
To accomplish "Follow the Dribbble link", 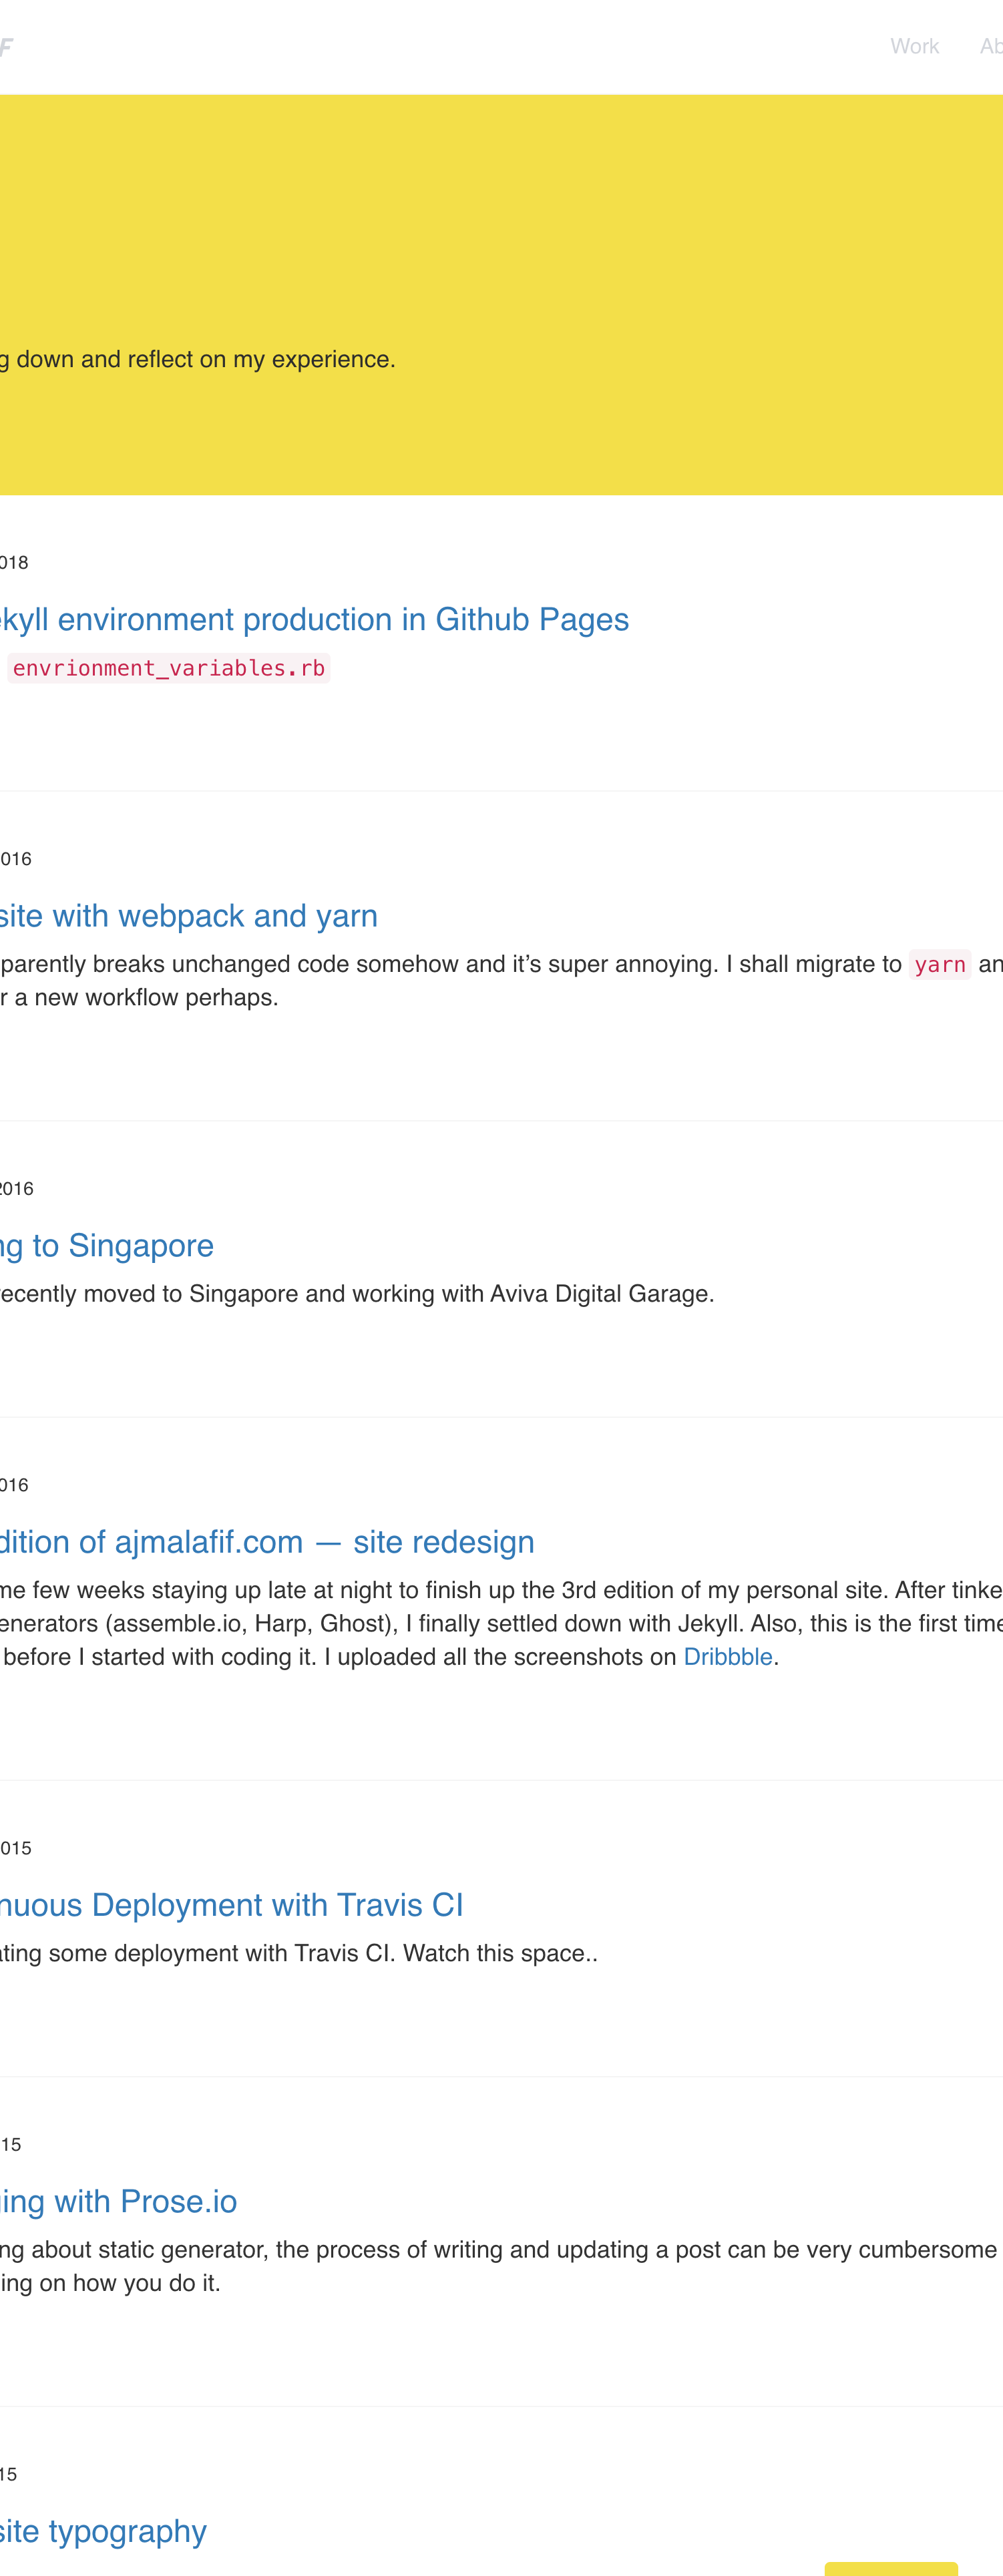I will (727, 1657).
